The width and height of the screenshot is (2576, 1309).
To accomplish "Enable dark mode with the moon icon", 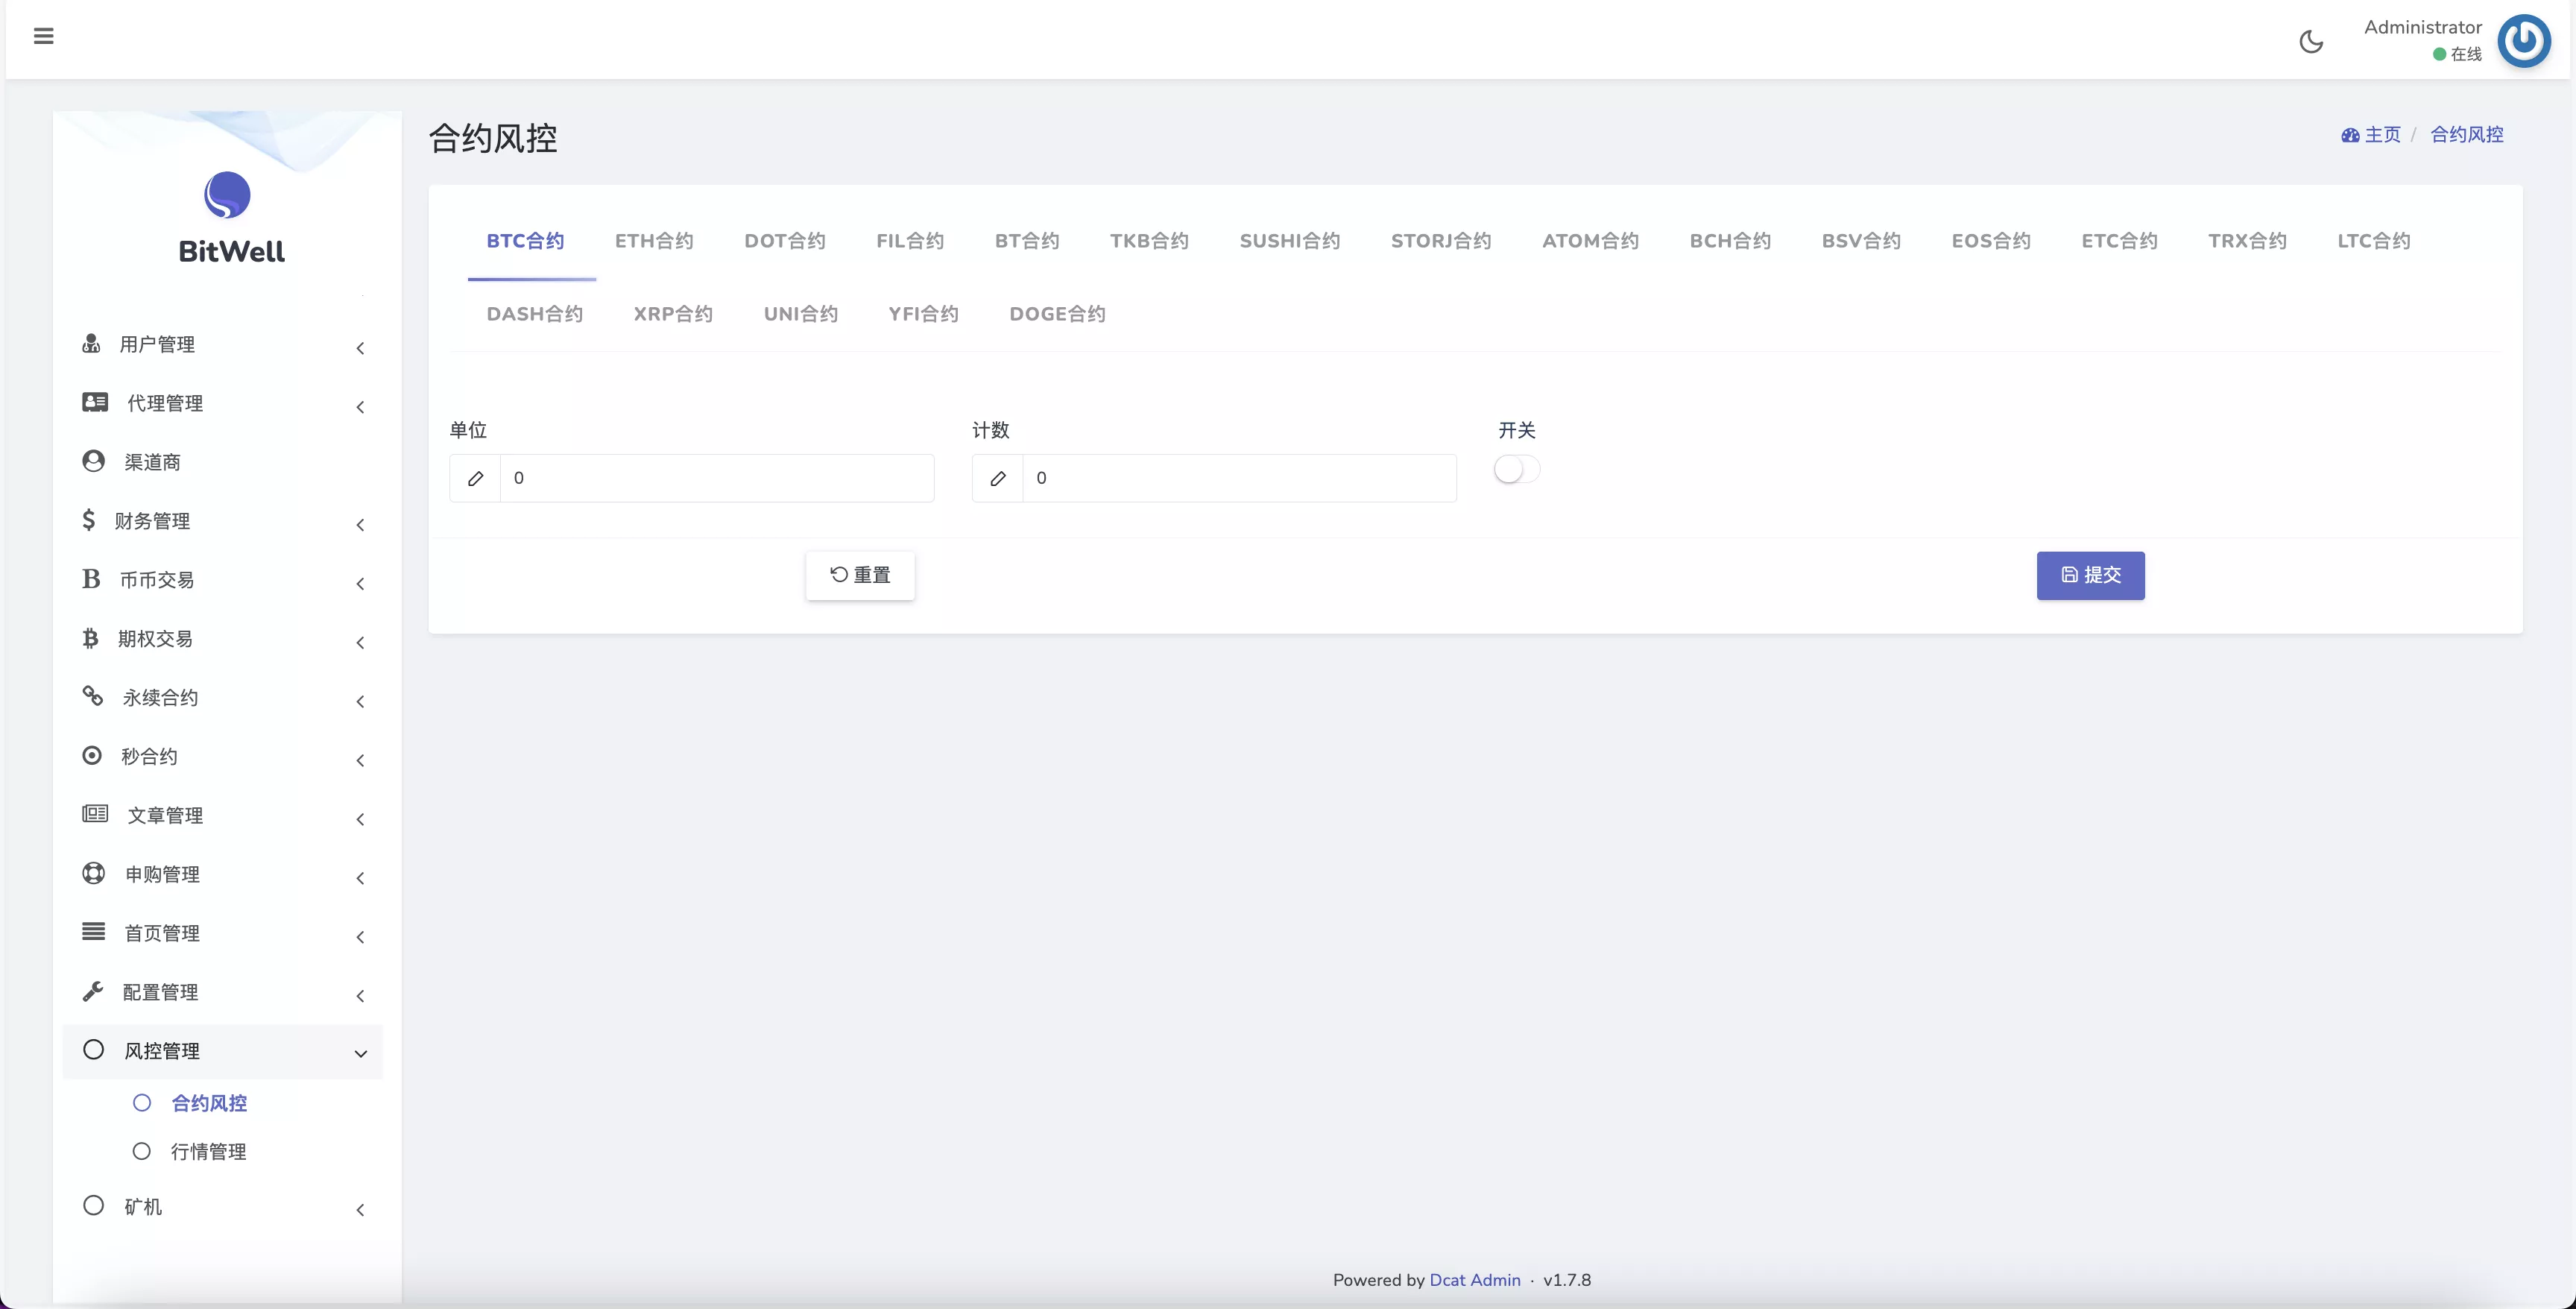I will [x=2311, y=42].
